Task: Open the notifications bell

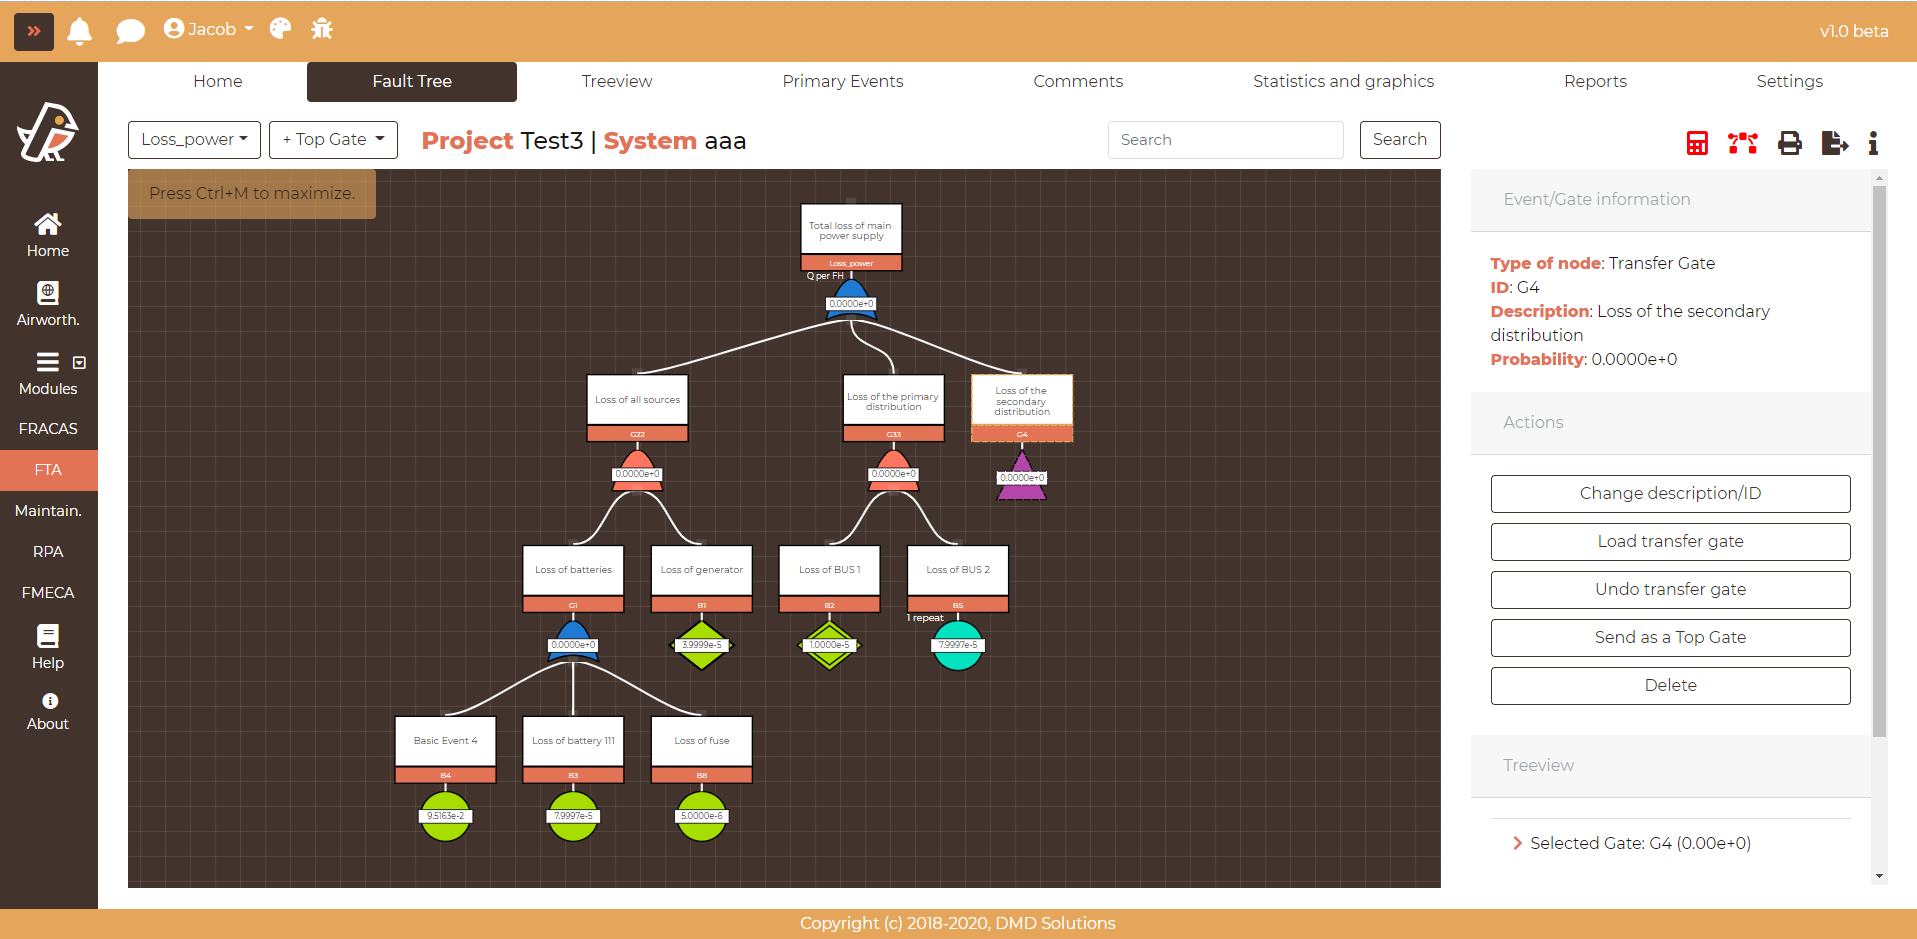Action: (80, 31)
